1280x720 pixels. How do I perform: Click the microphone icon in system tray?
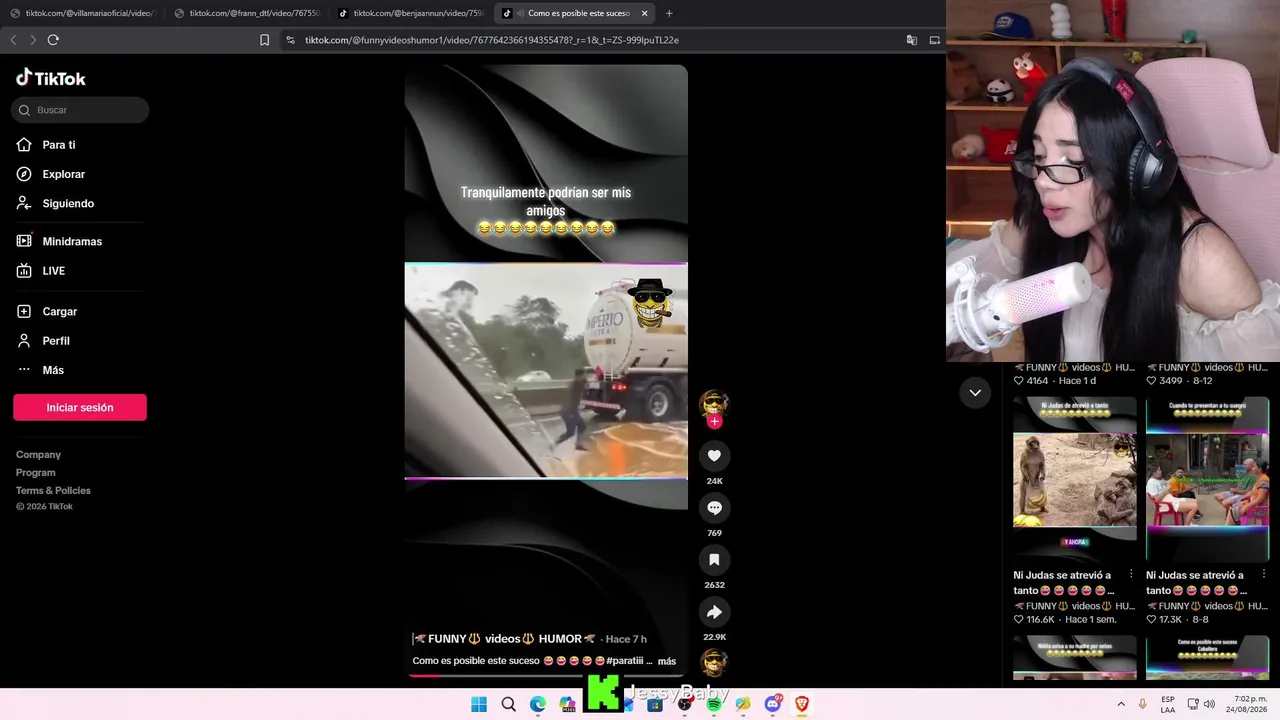click(1142, 704)
